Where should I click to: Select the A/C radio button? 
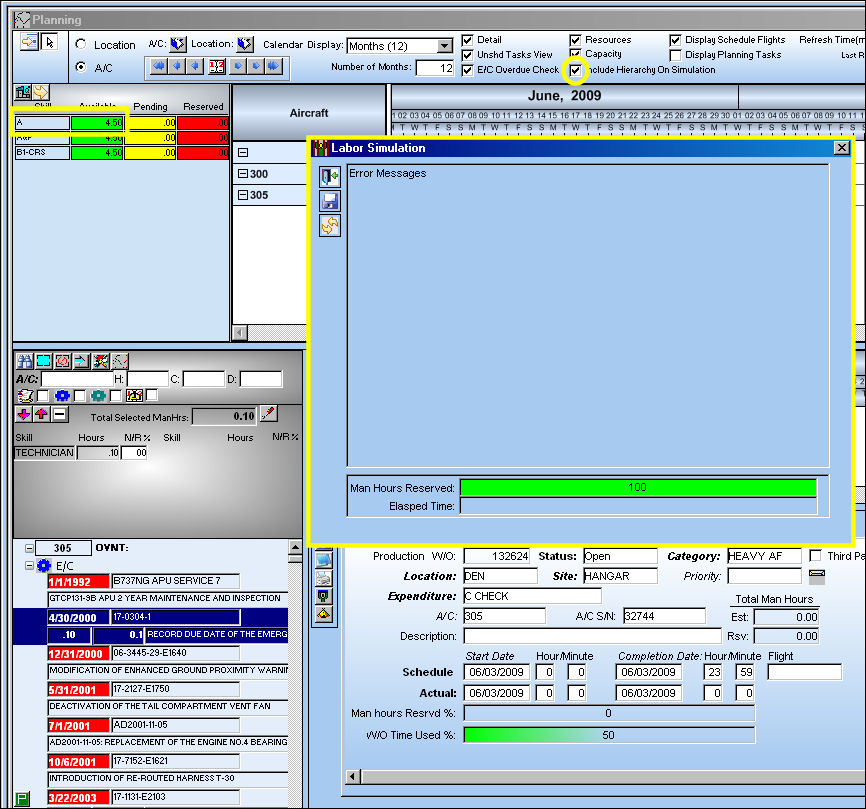[x=81, y=67]
